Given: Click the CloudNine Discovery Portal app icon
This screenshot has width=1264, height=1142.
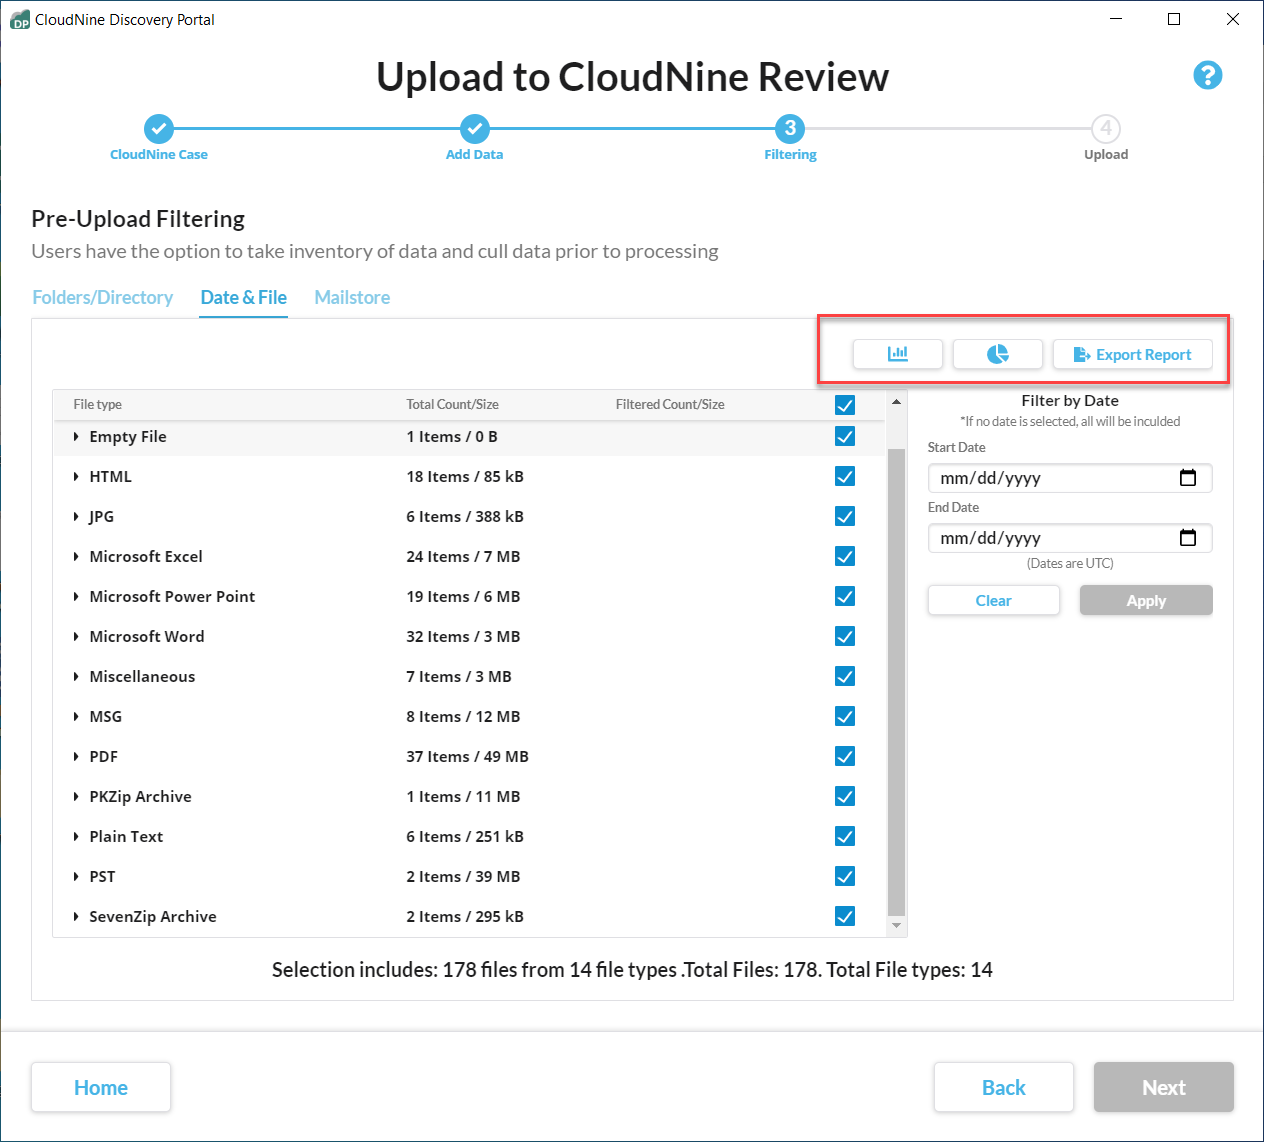Looking at the screenshot, I should click(x=20, y=20).
